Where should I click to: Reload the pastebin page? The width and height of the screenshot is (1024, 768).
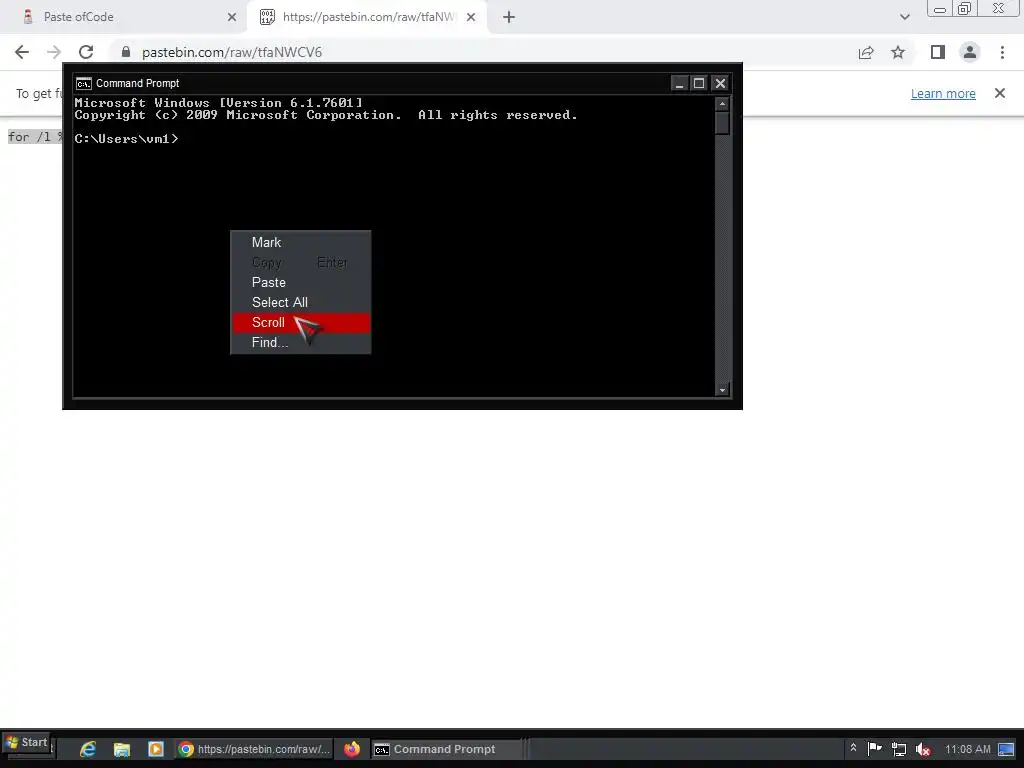click(x=86, y=52)
